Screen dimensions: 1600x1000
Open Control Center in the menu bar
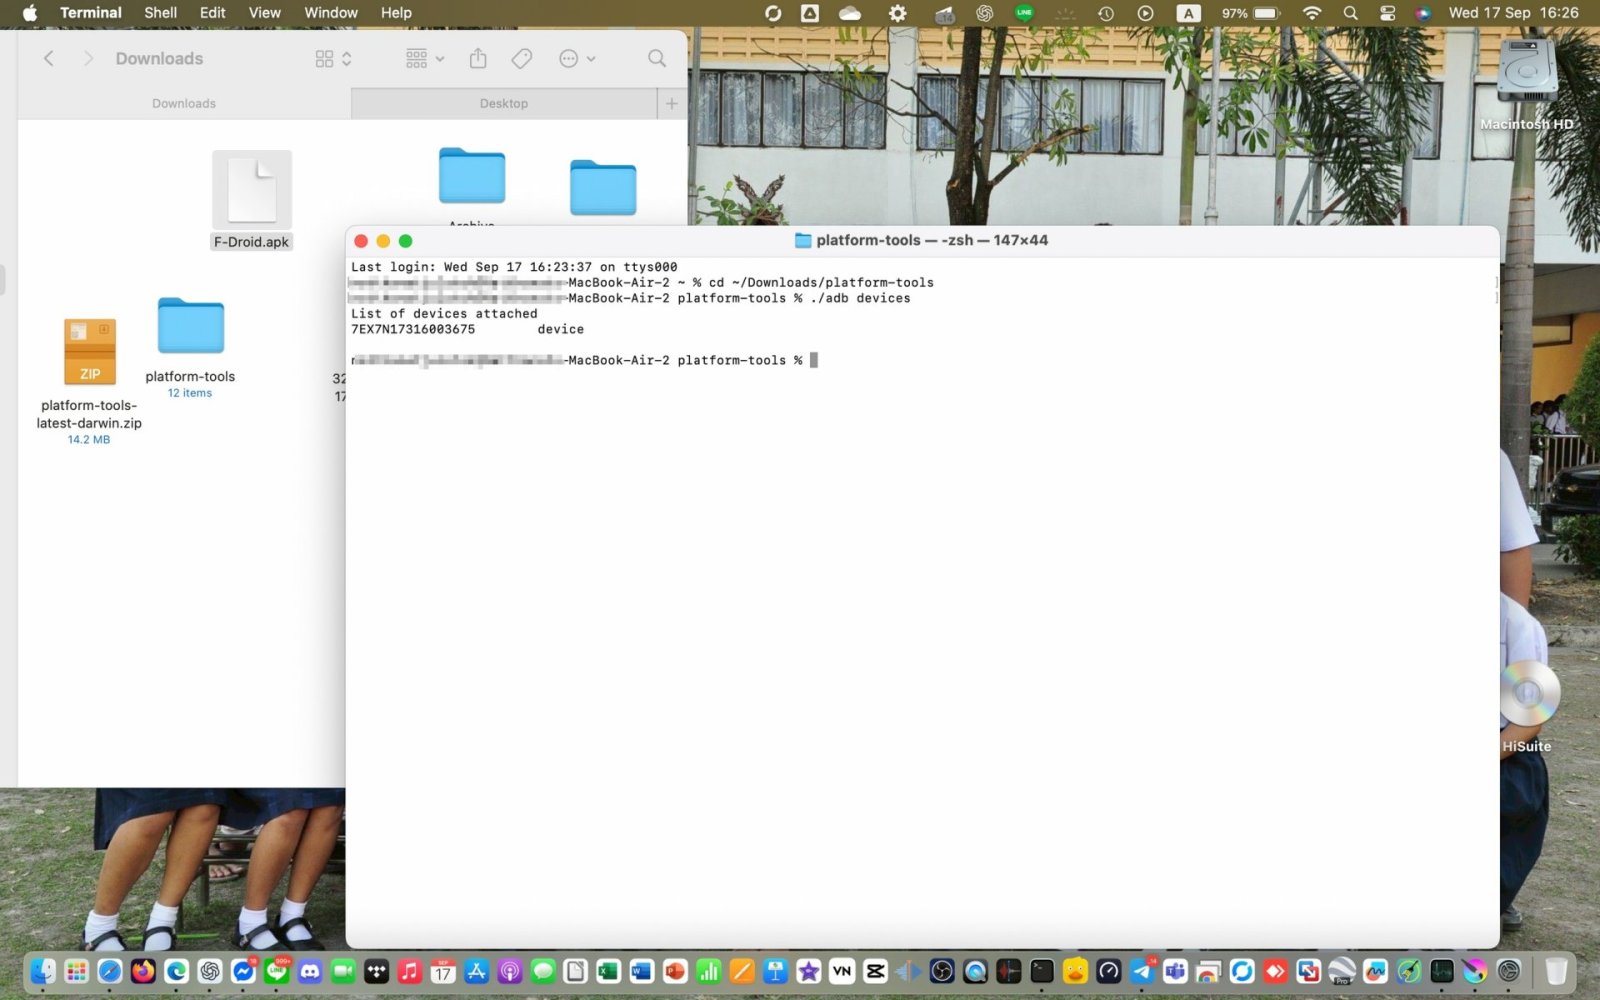tap(1387, 13)
